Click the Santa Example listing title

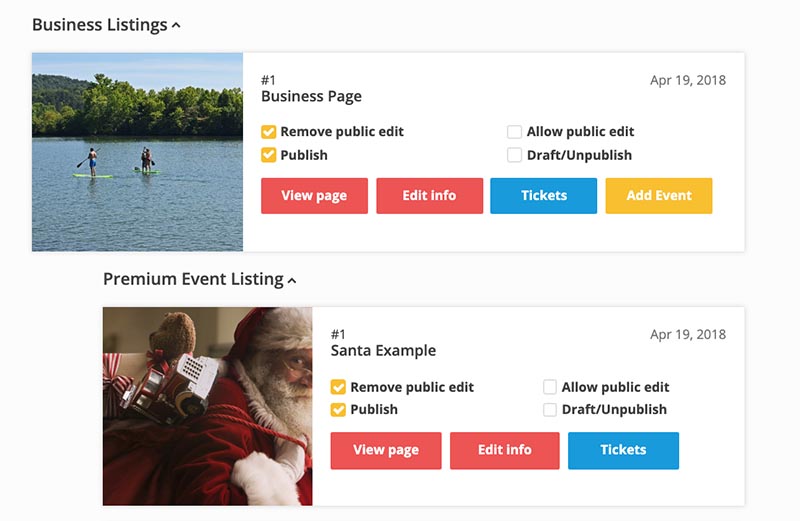[x=383, y=351]
